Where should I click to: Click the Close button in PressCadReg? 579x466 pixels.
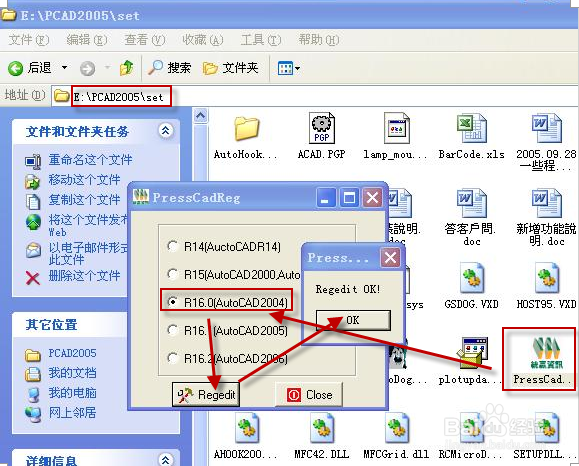tap(309, 395)
